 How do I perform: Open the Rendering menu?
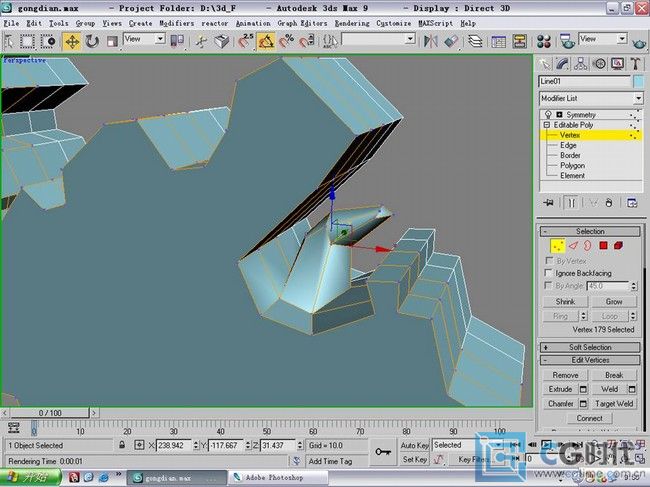[351, 22]
